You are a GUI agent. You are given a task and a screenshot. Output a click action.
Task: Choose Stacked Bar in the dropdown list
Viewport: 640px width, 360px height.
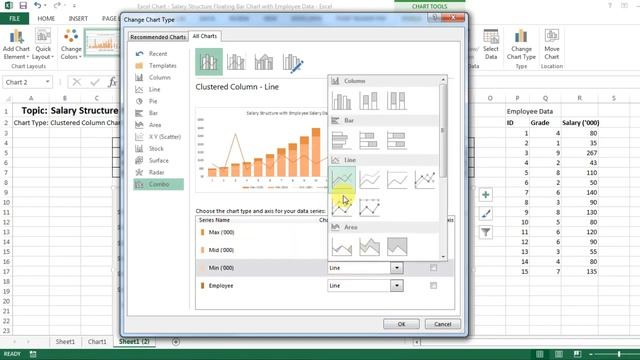click(369, 140)
